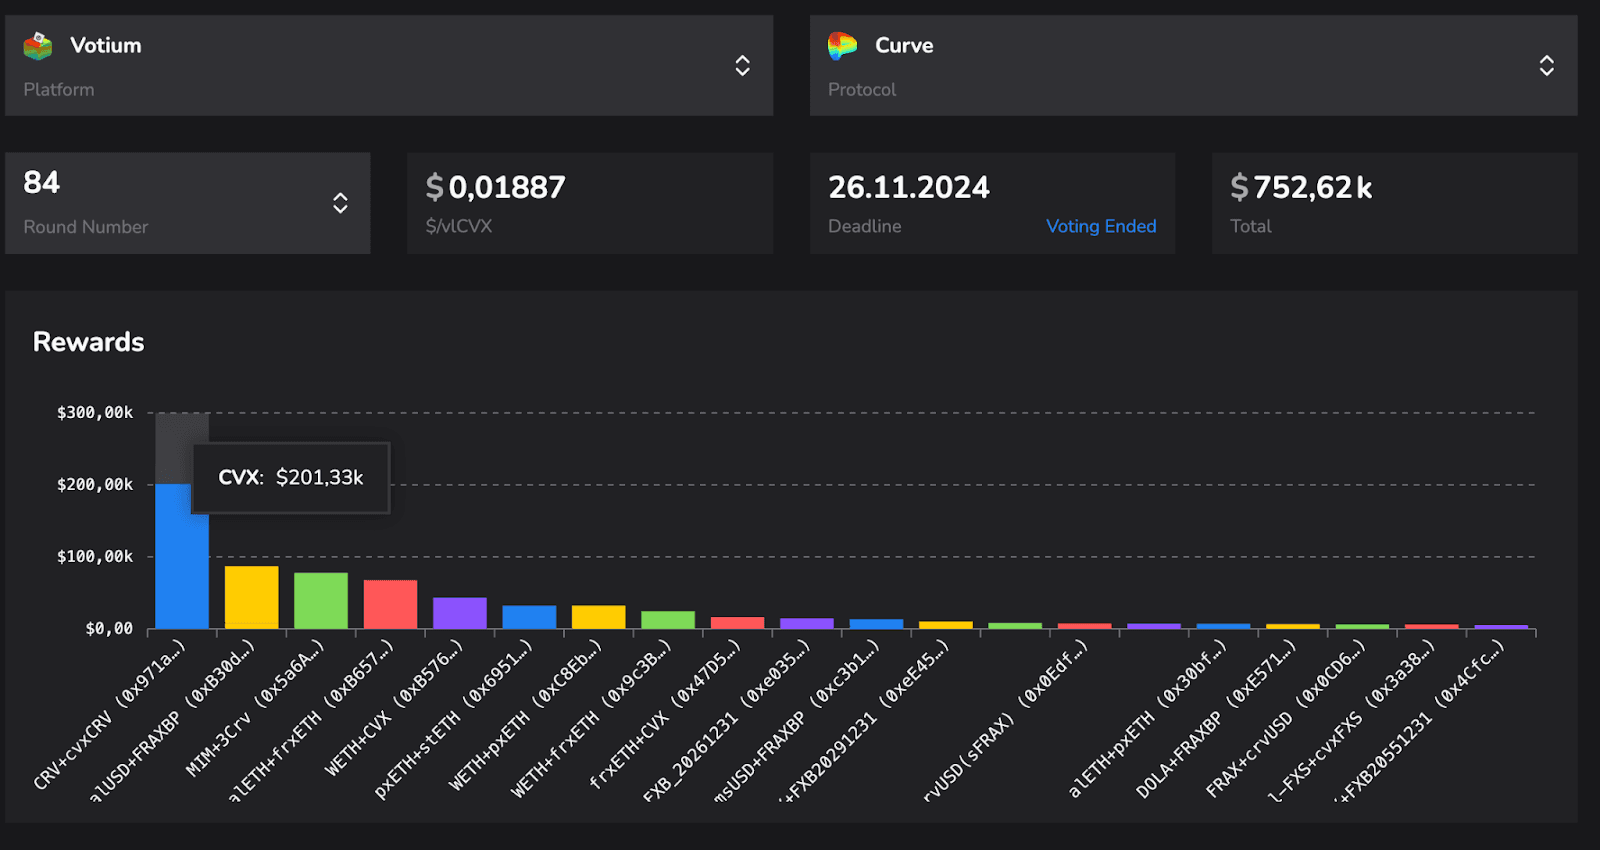Viewport: 1600px width, 850px height.
Task: Select the green WETH+frxETH rewards bar
Action: 668,620
